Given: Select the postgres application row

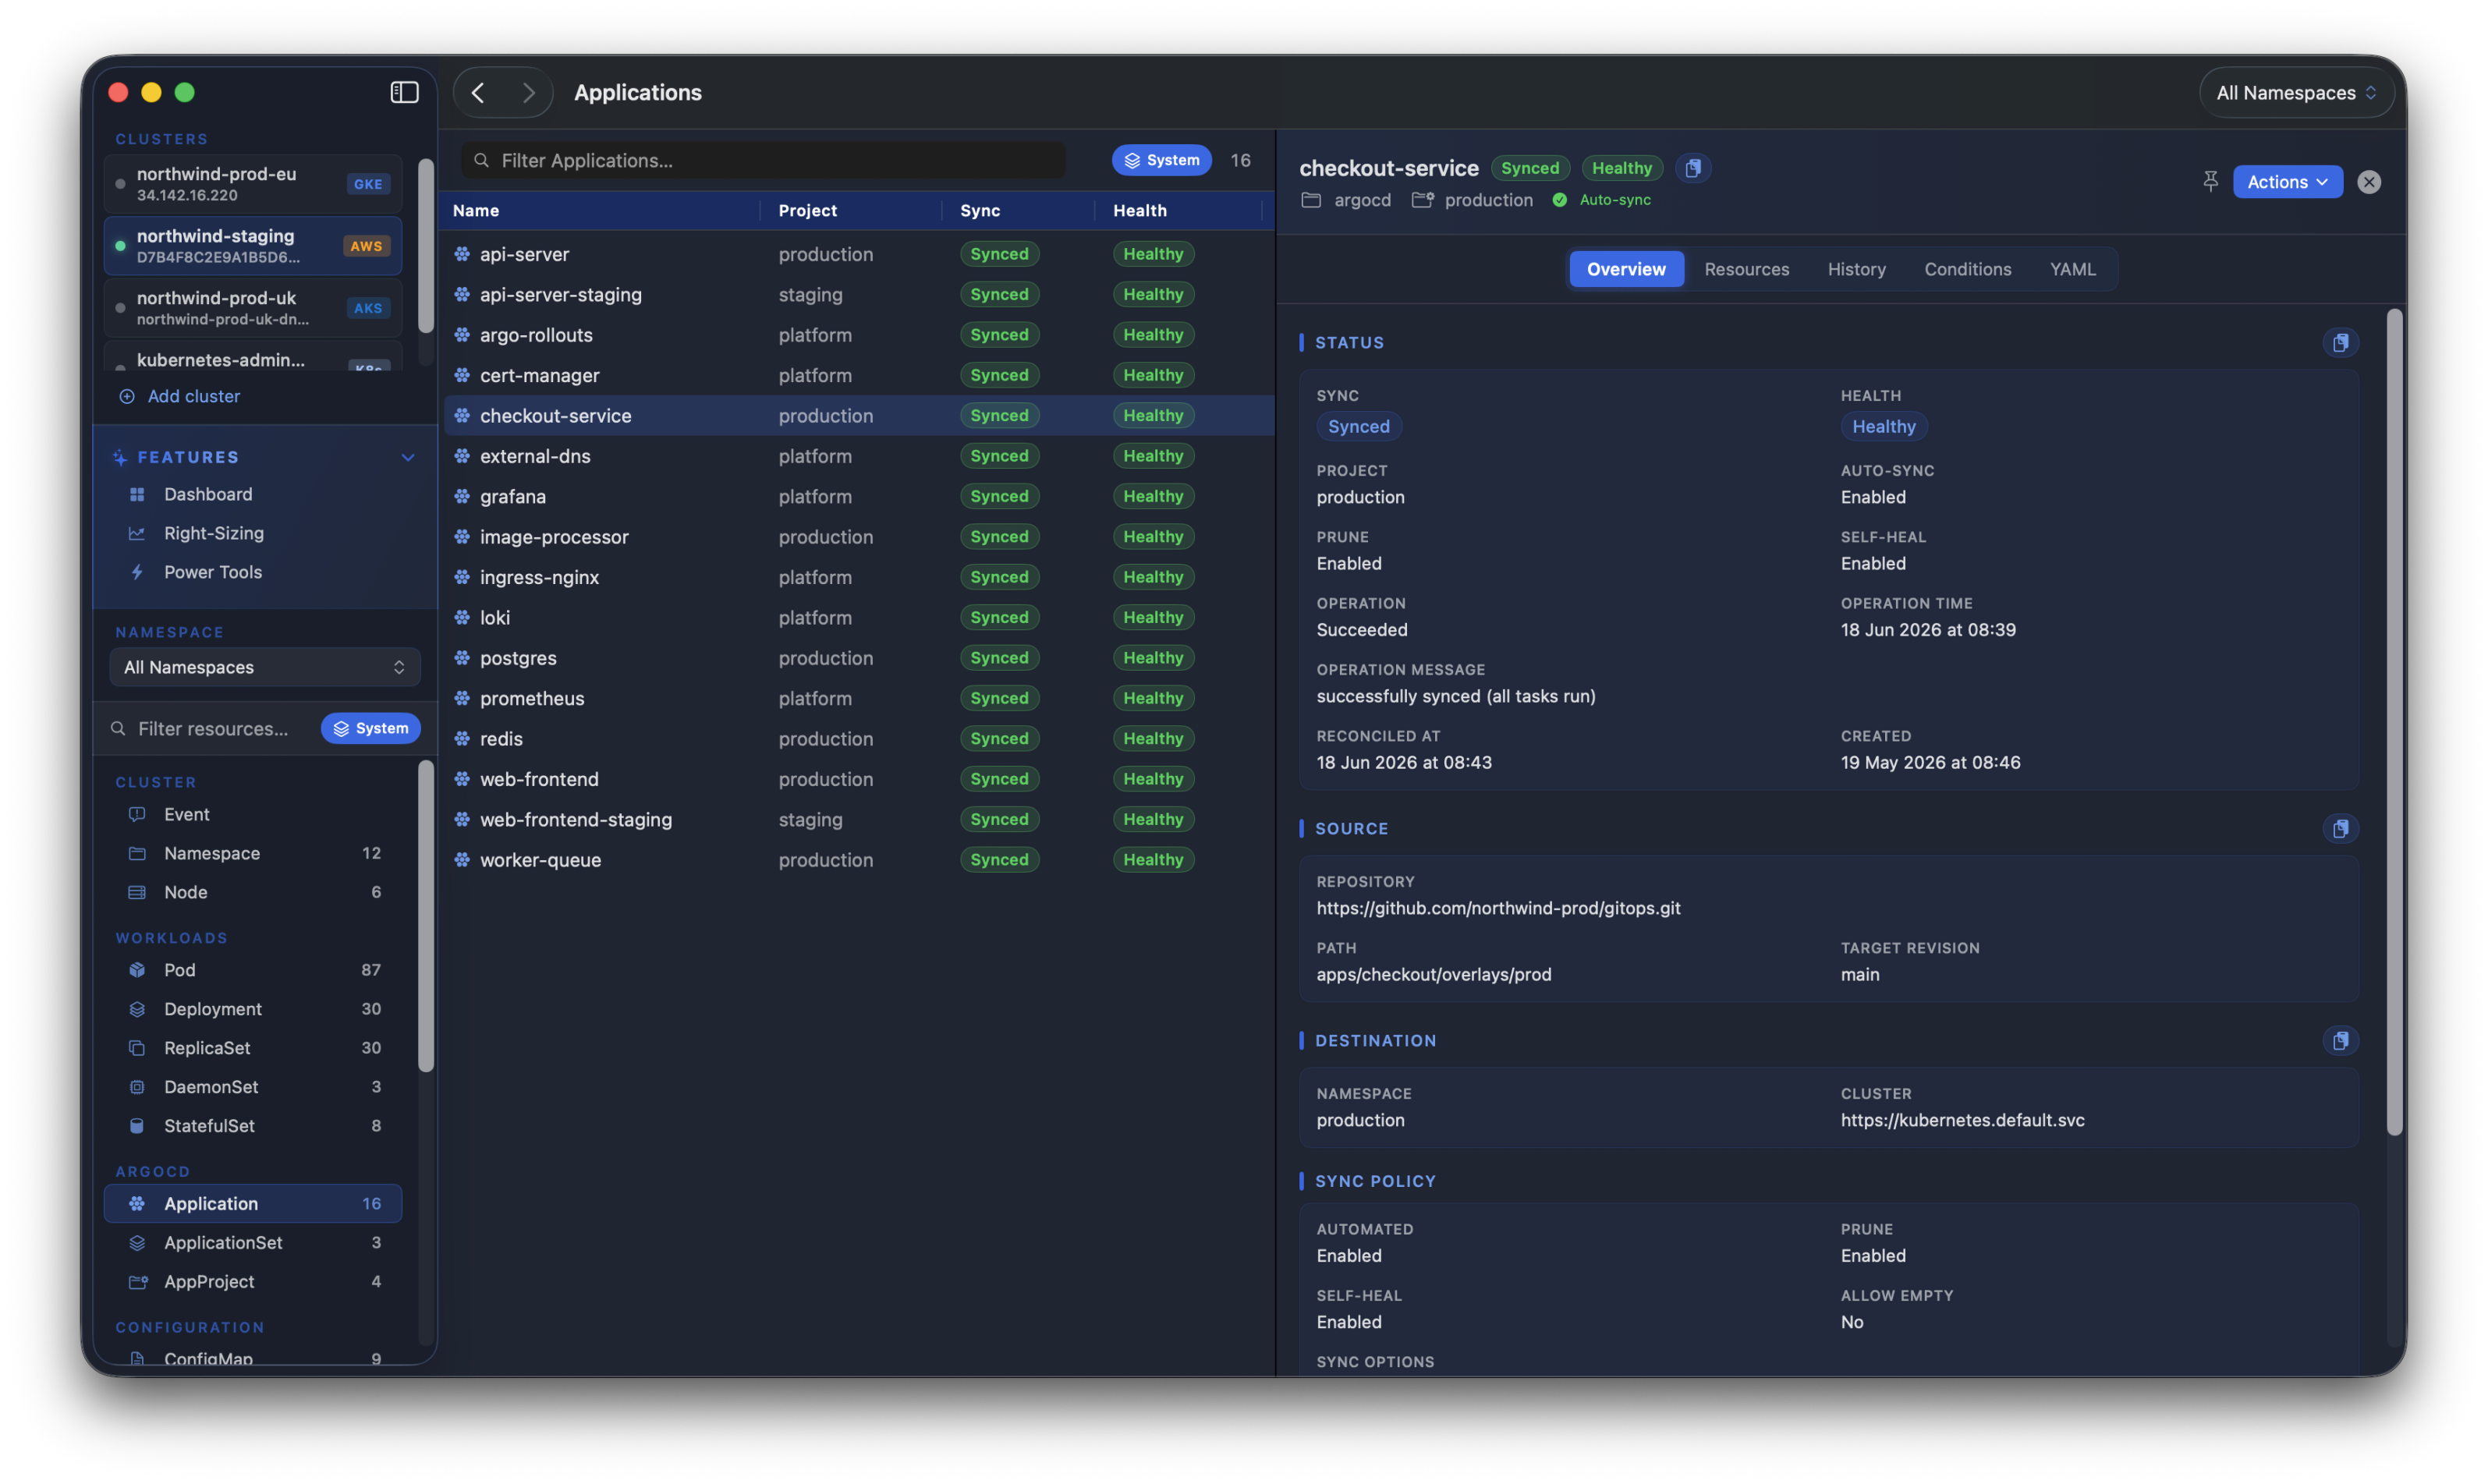Looking at the screenshot, I should [x=859, y=658].
